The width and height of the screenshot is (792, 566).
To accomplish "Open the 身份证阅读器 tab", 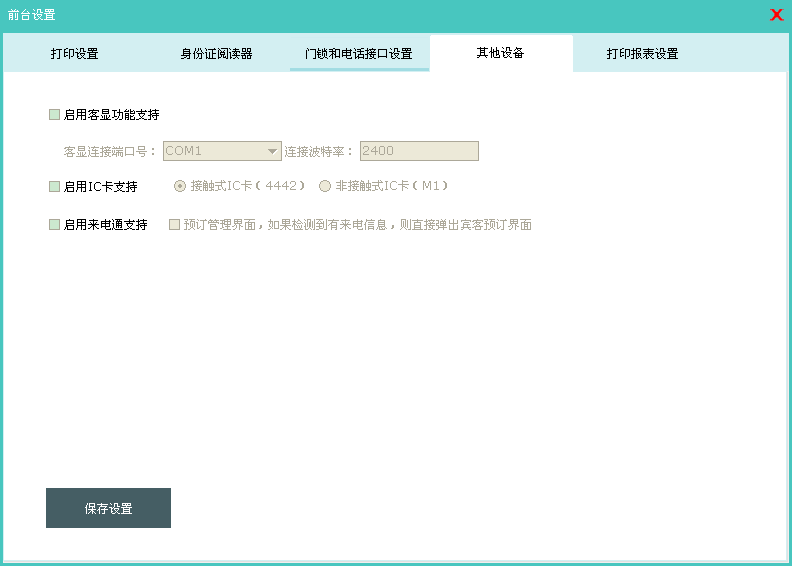I will [x=216, y=54].
